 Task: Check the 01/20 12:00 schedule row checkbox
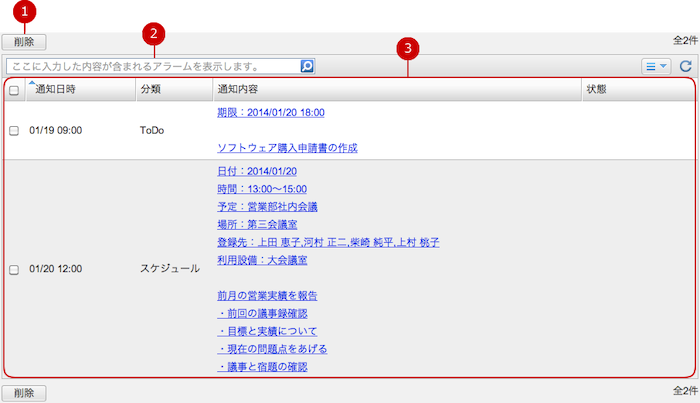coord(14,269)
